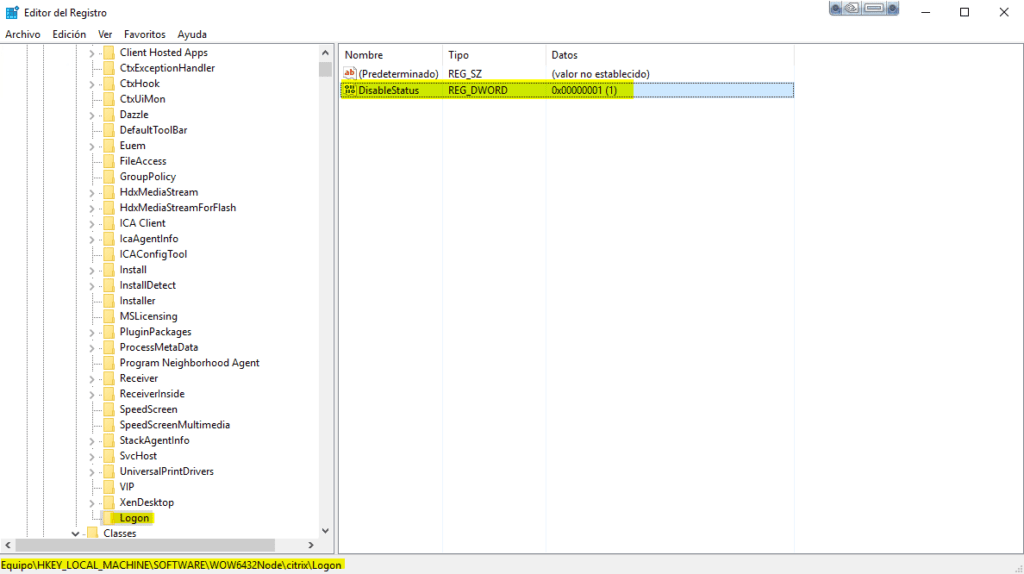Open the Ayuda menu
Viewport: 1024px width, 574px height.
point(192,34)
